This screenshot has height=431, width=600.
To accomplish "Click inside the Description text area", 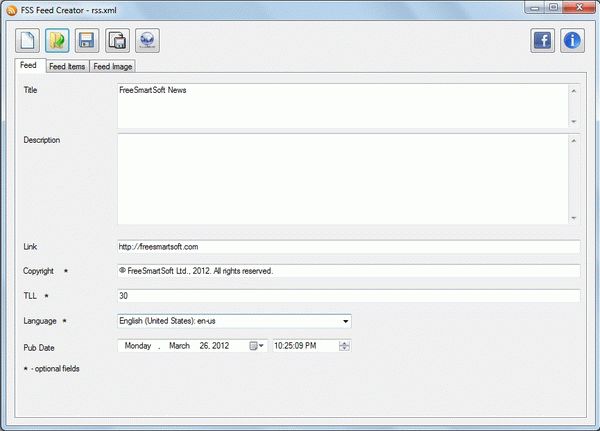I will (343, 179).
